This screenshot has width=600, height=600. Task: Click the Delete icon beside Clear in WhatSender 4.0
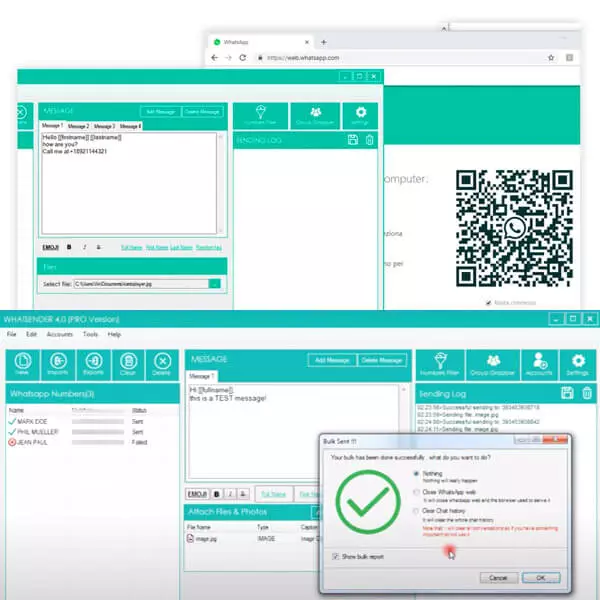(x=162, y=365)
